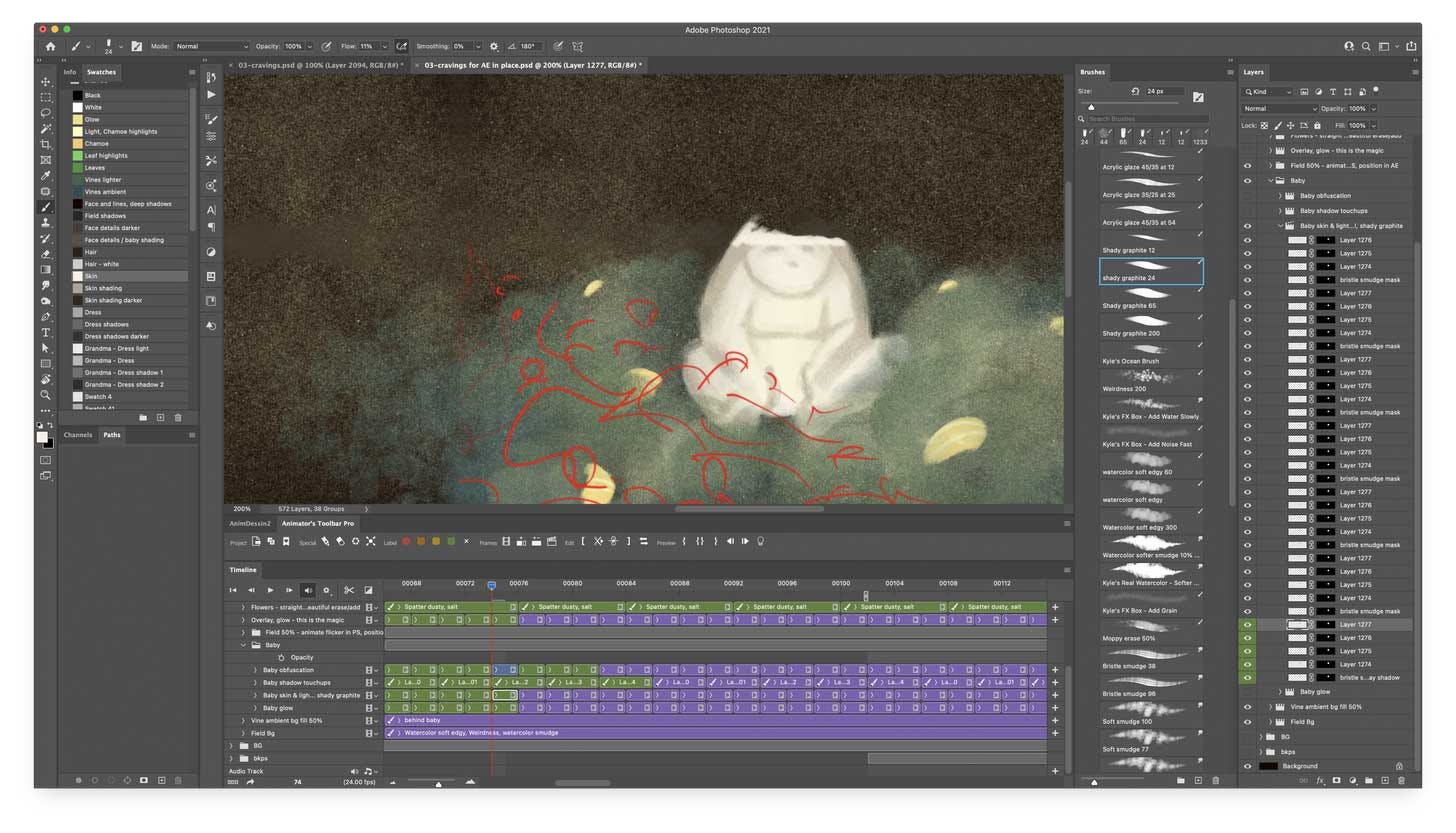Click the Search Brushes input field
Viewport: 1456px width, 833px height.
coord(1147,119)
